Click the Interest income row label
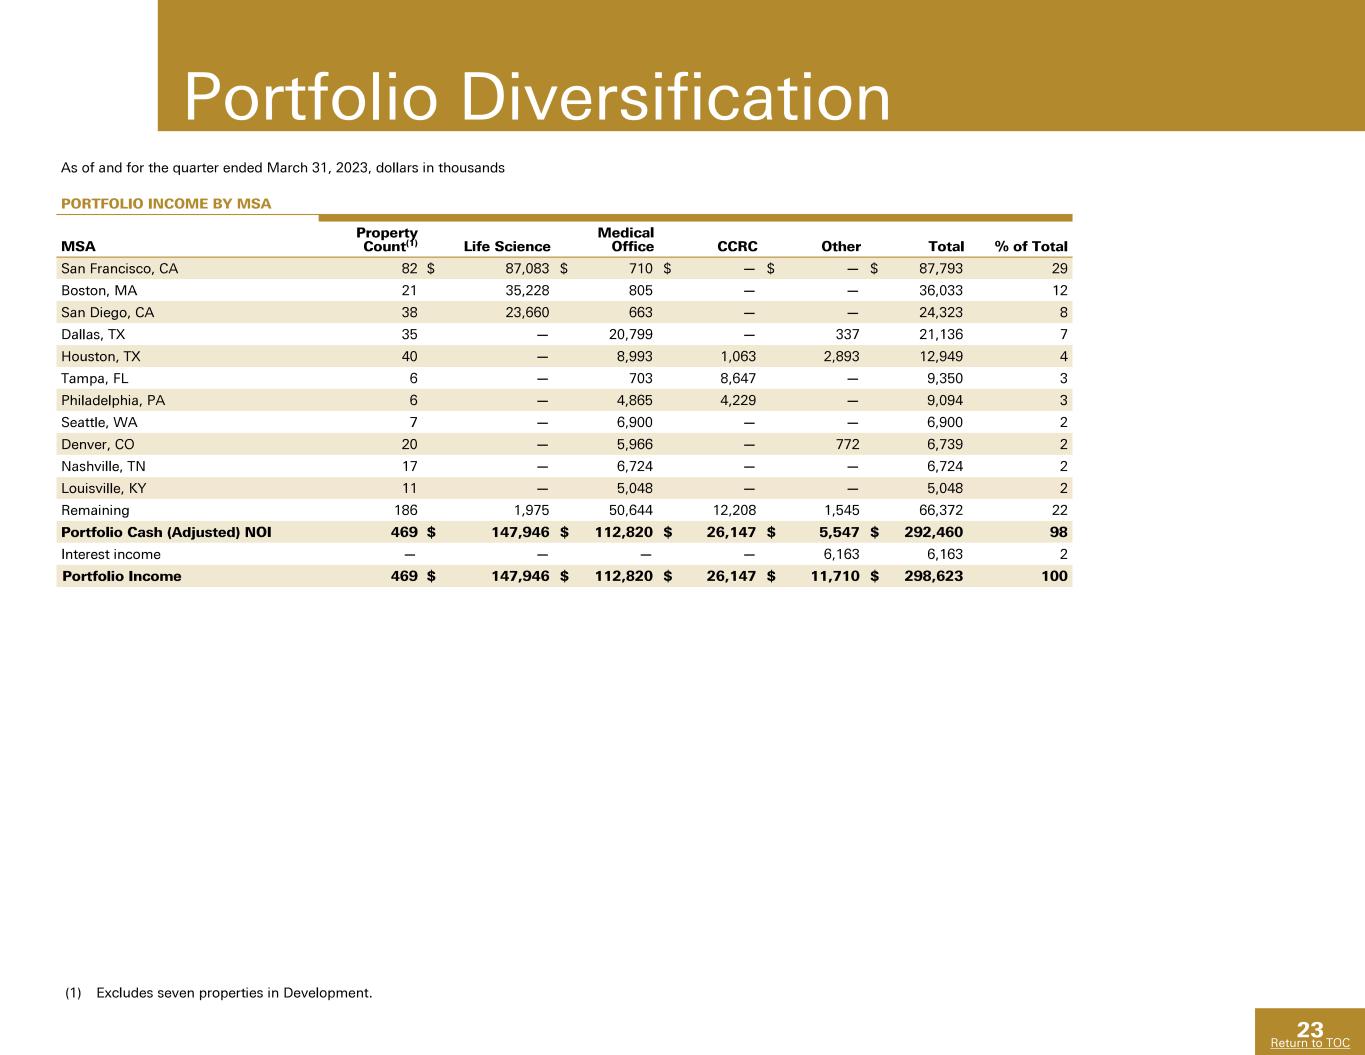Image resolution: width=1365 pixels, height=1055 pixels. tap(111, 554)
